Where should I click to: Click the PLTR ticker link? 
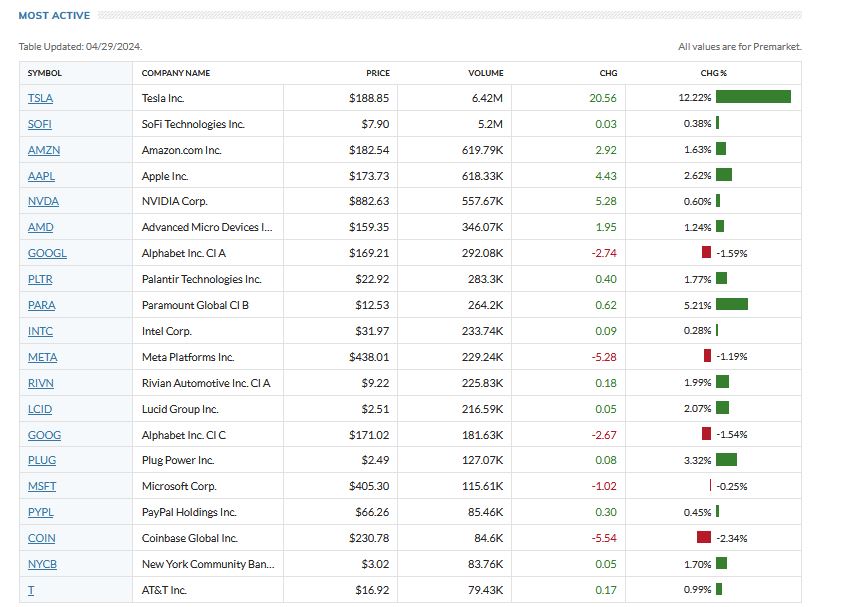[41, 279]
